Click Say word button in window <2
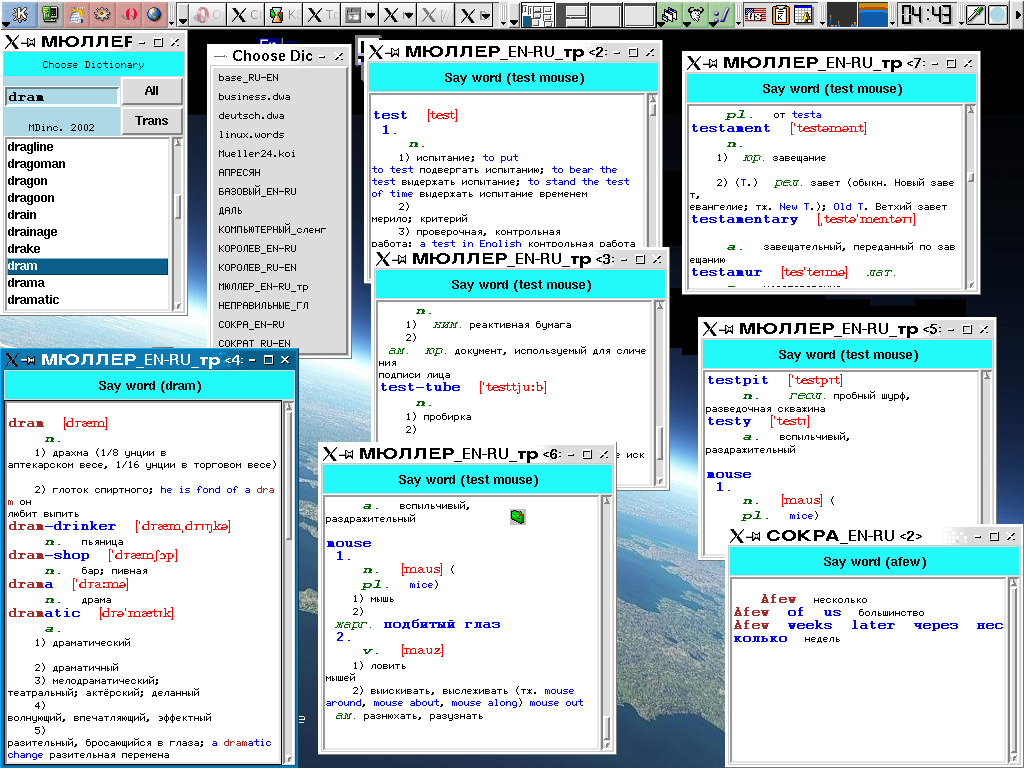The image size is (1024, 768). [514, 78]
